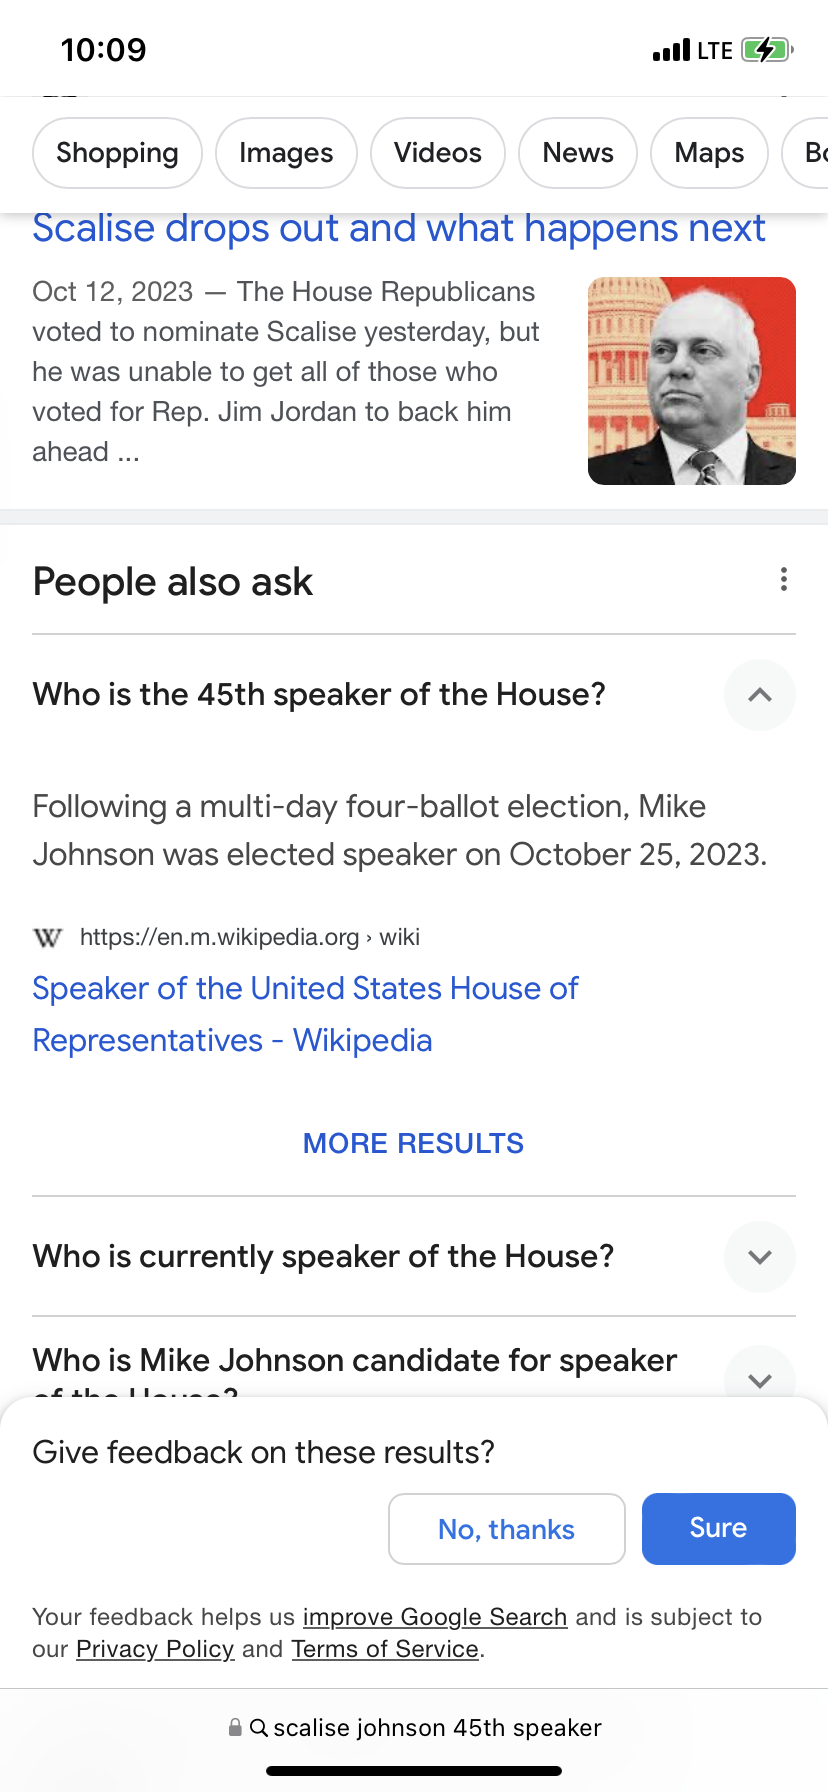
Task: Open the Privacy Policy link
Action: 155,1649
